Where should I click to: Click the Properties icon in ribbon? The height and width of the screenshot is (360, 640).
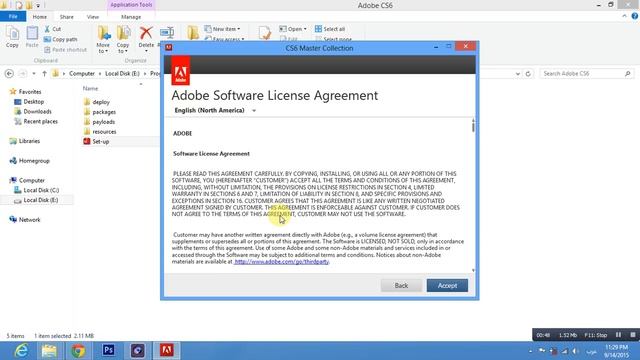[x=264, y=33]
